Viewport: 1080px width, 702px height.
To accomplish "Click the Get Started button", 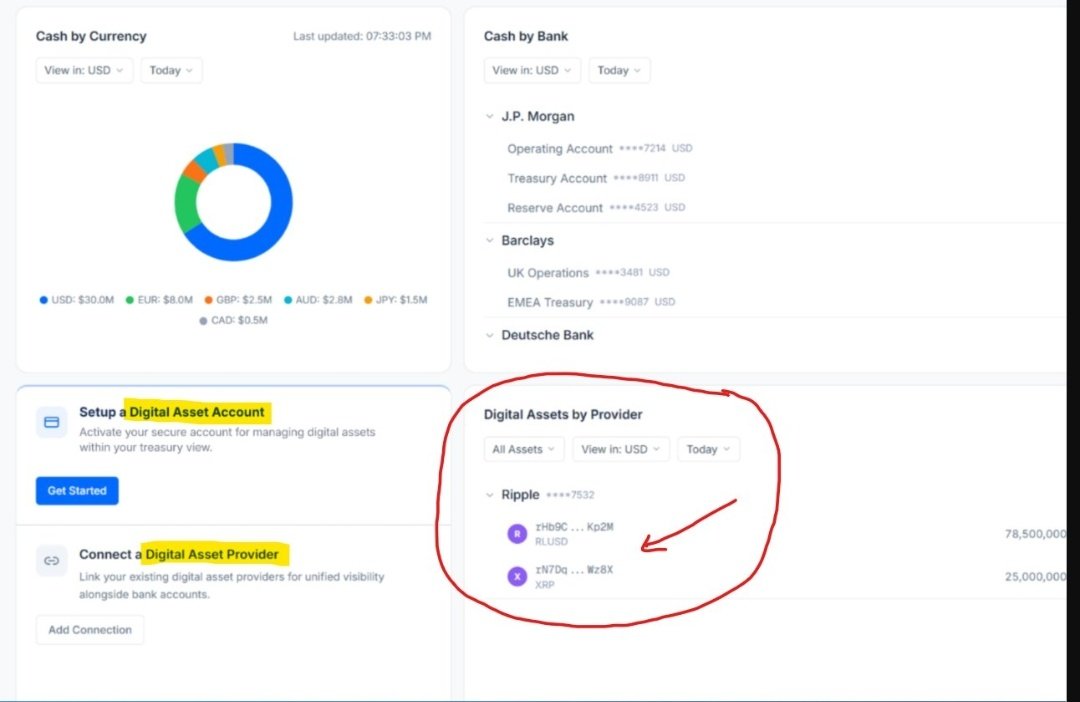I will [x=77, y=491].
